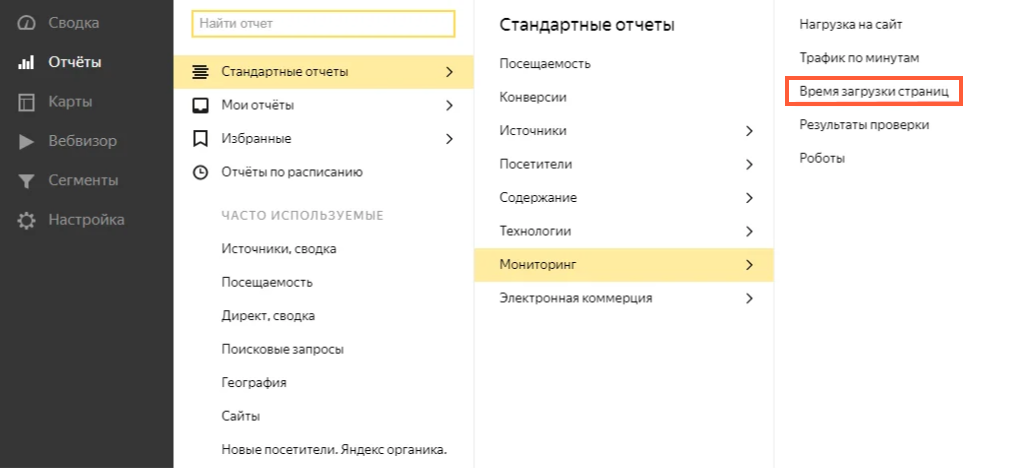Select the Источники category

[624, 131]
